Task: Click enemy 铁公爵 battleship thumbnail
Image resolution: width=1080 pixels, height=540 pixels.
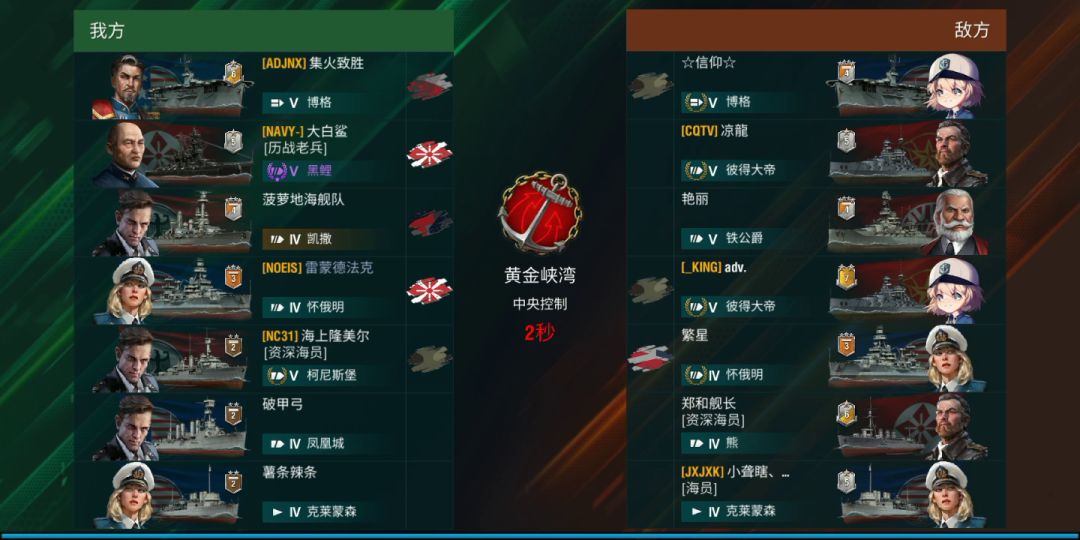Action: click(878, 223)
